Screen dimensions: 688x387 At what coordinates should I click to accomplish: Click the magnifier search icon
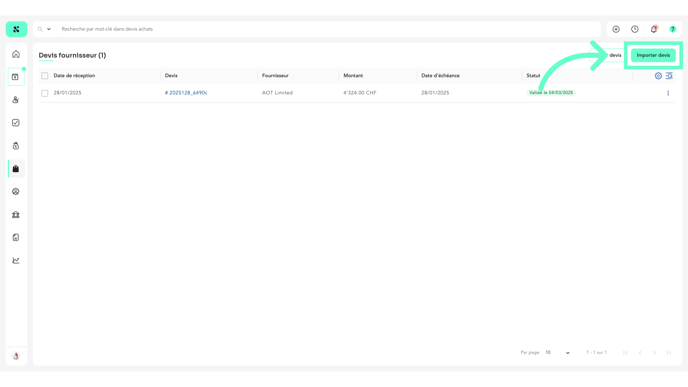(x=40, y=29)
